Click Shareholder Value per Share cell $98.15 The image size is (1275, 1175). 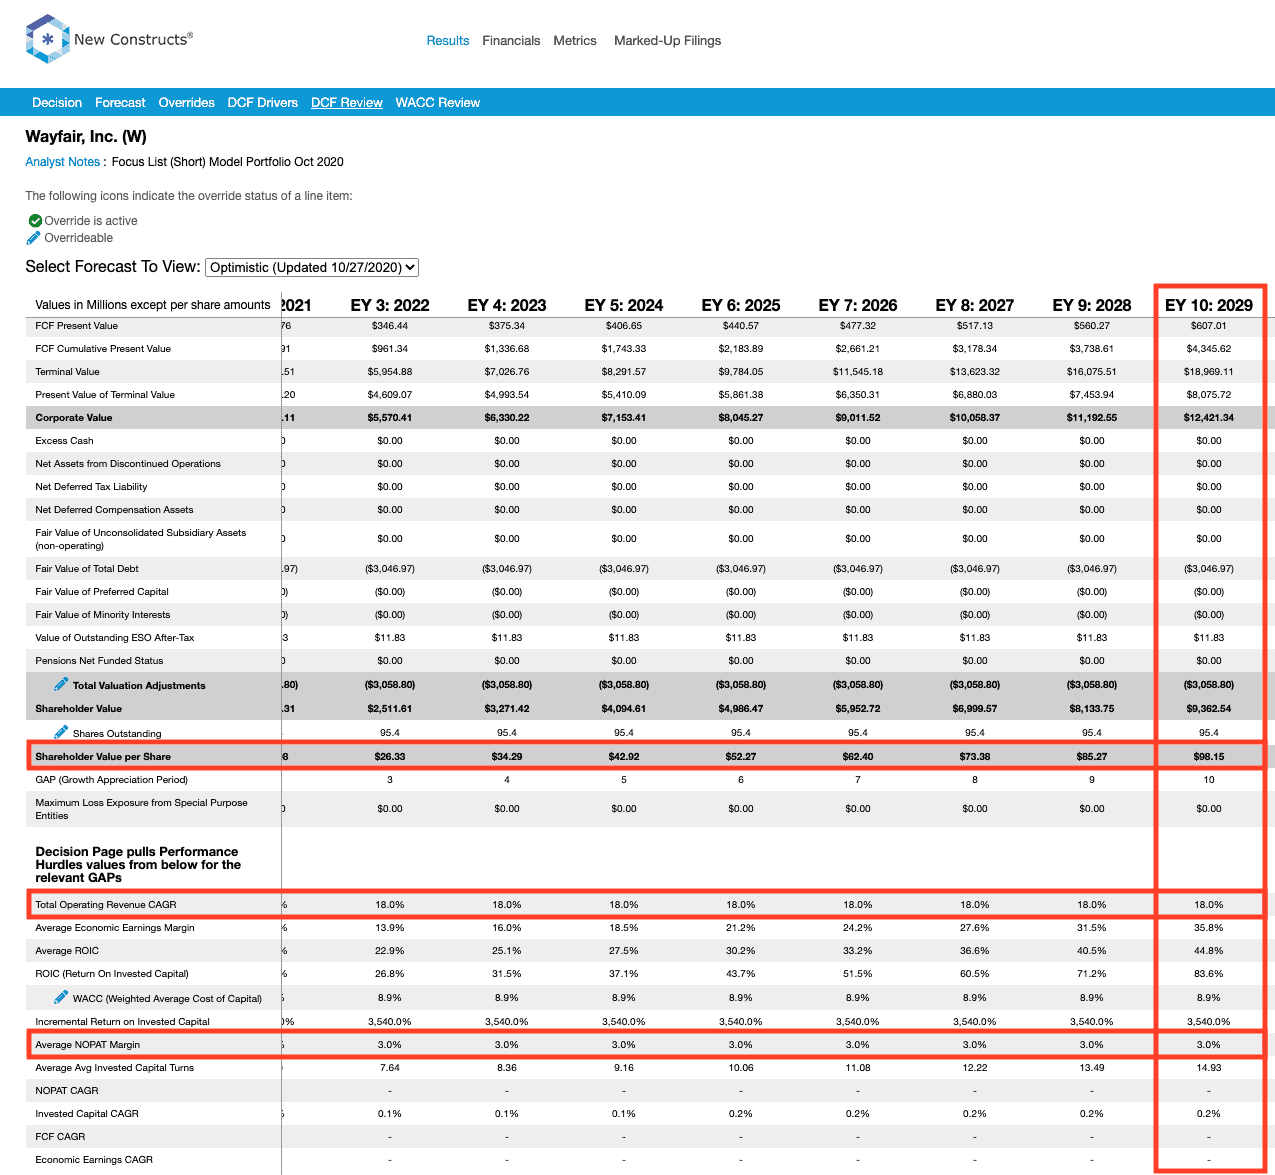coord(1209,757)
